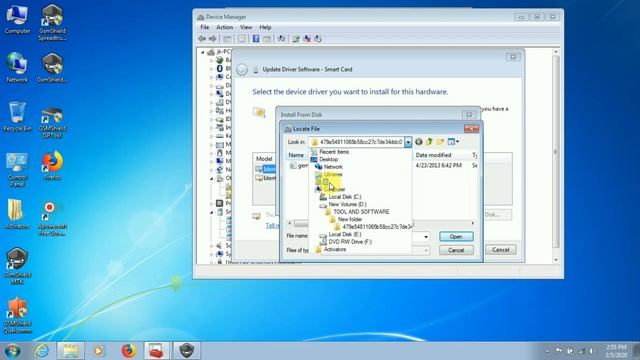The height and width of the screenshot is (360, 640).
Task: Click Open in Locate File dialog
Action: click(456, 237)
